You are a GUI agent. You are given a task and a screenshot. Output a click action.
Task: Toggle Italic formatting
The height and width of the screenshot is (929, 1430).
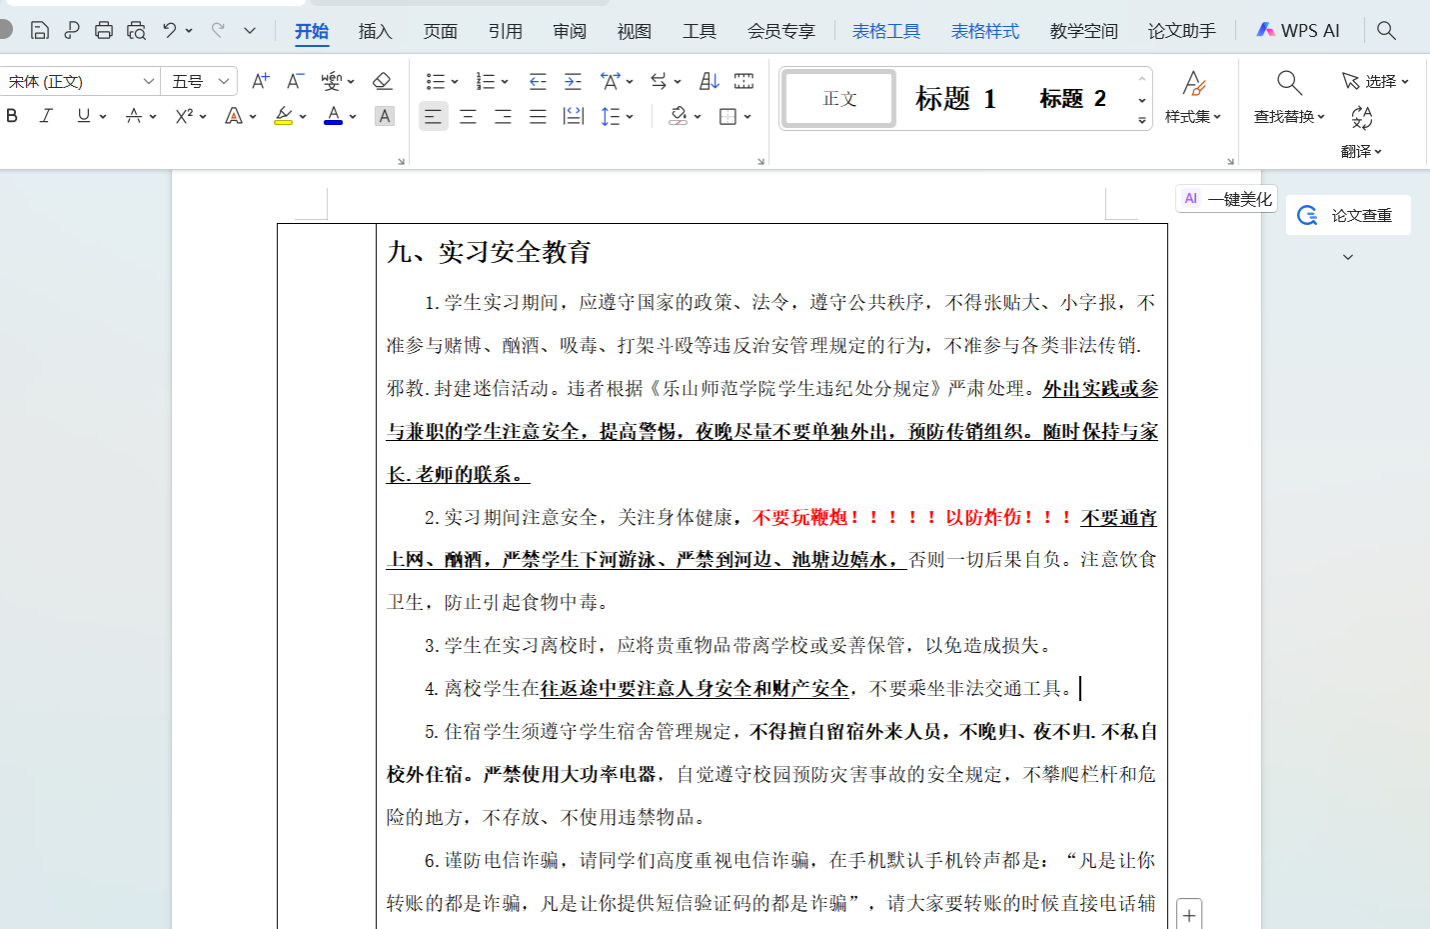[46, 116]
